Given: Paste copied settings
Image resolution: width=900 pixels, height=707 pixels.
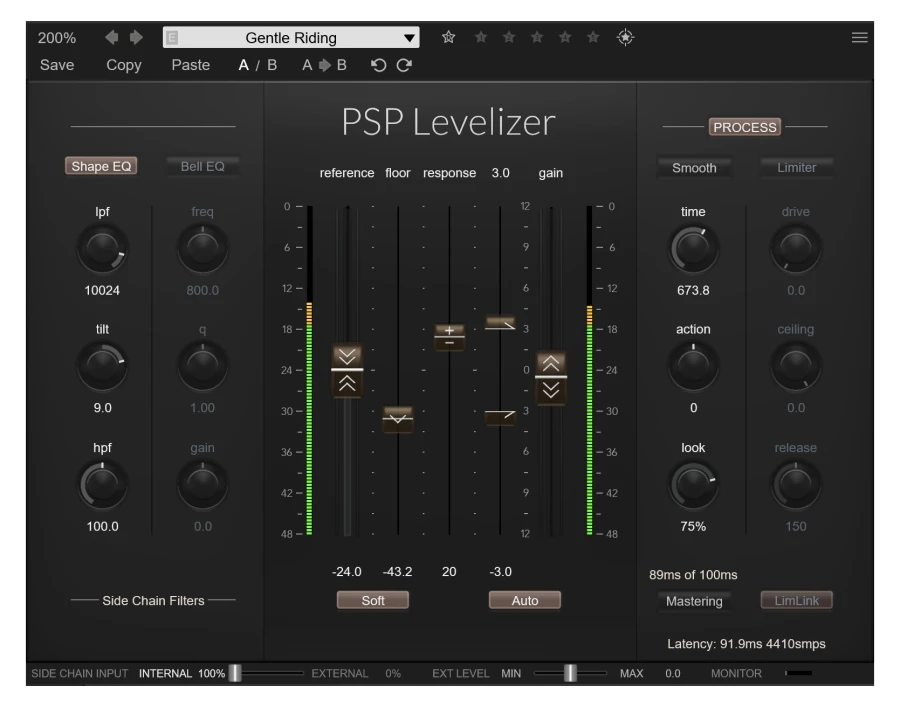Looking at the screenshot, I should (191, 65).
